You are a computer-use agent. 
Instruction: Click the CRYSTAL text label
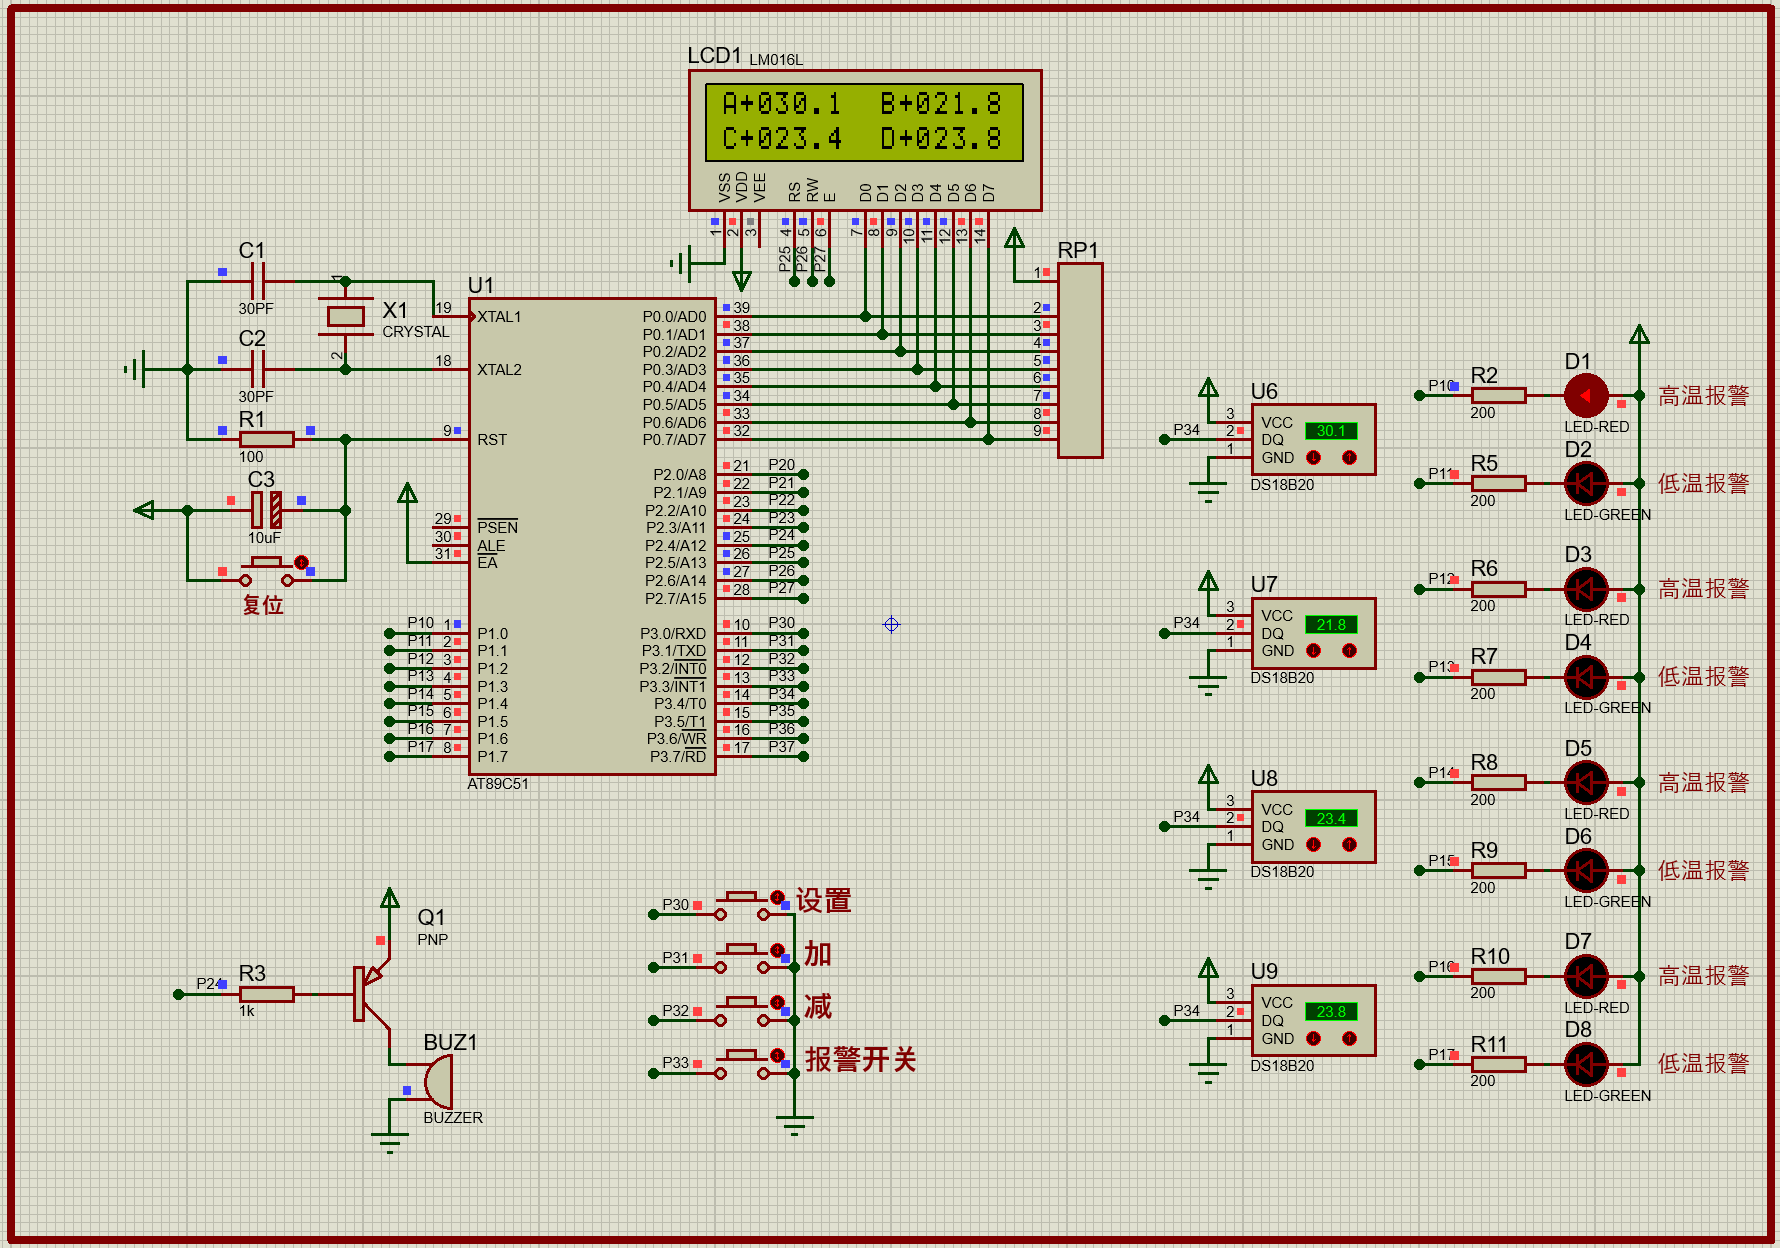click(x=416, y=332)
